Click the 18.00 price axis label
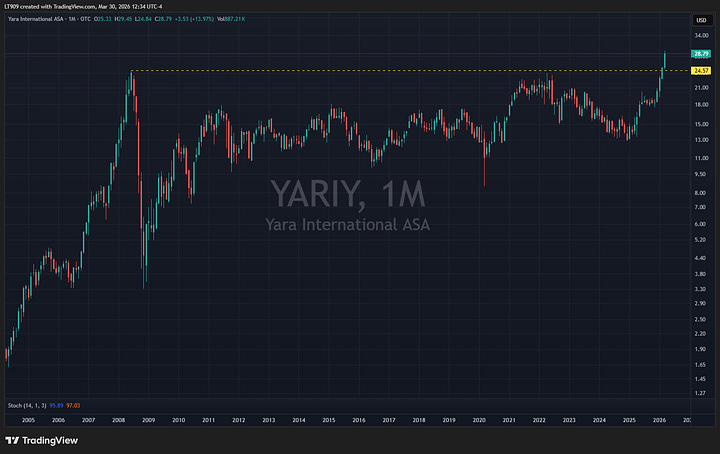 (x=701, y=105)
